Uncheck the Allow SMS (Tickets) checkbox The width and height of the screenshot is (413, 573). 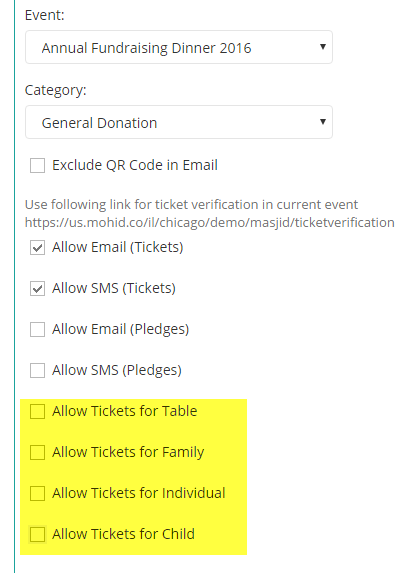tap(37, 288)
